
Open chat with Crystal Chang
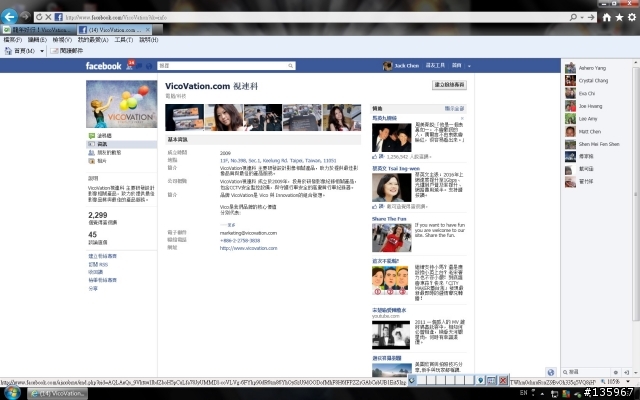593,81
